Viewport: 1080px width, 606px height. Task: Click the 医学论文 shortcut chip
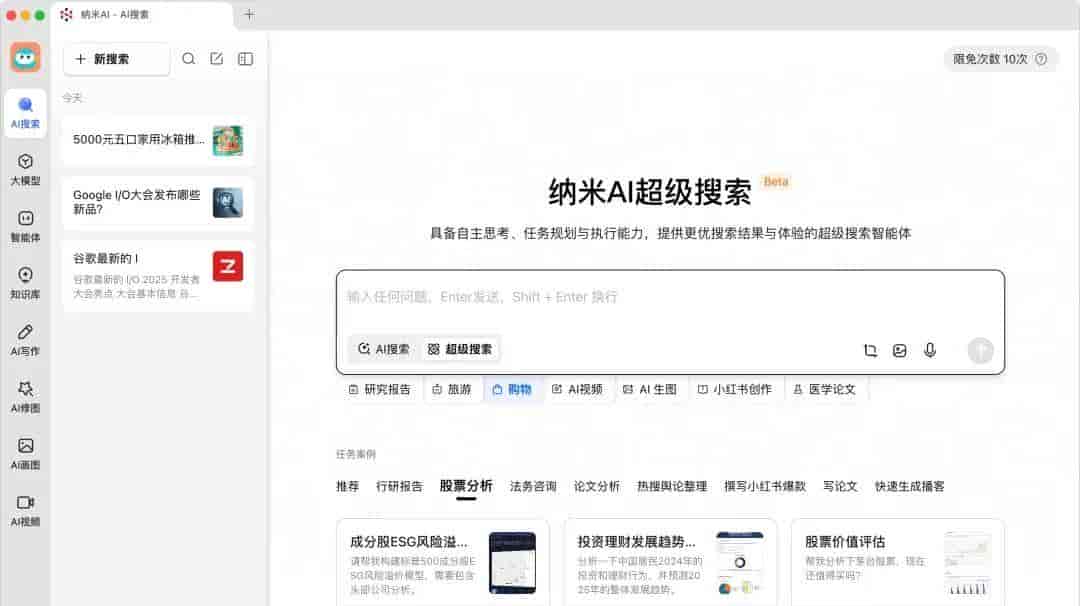click(x=824, y=389)
